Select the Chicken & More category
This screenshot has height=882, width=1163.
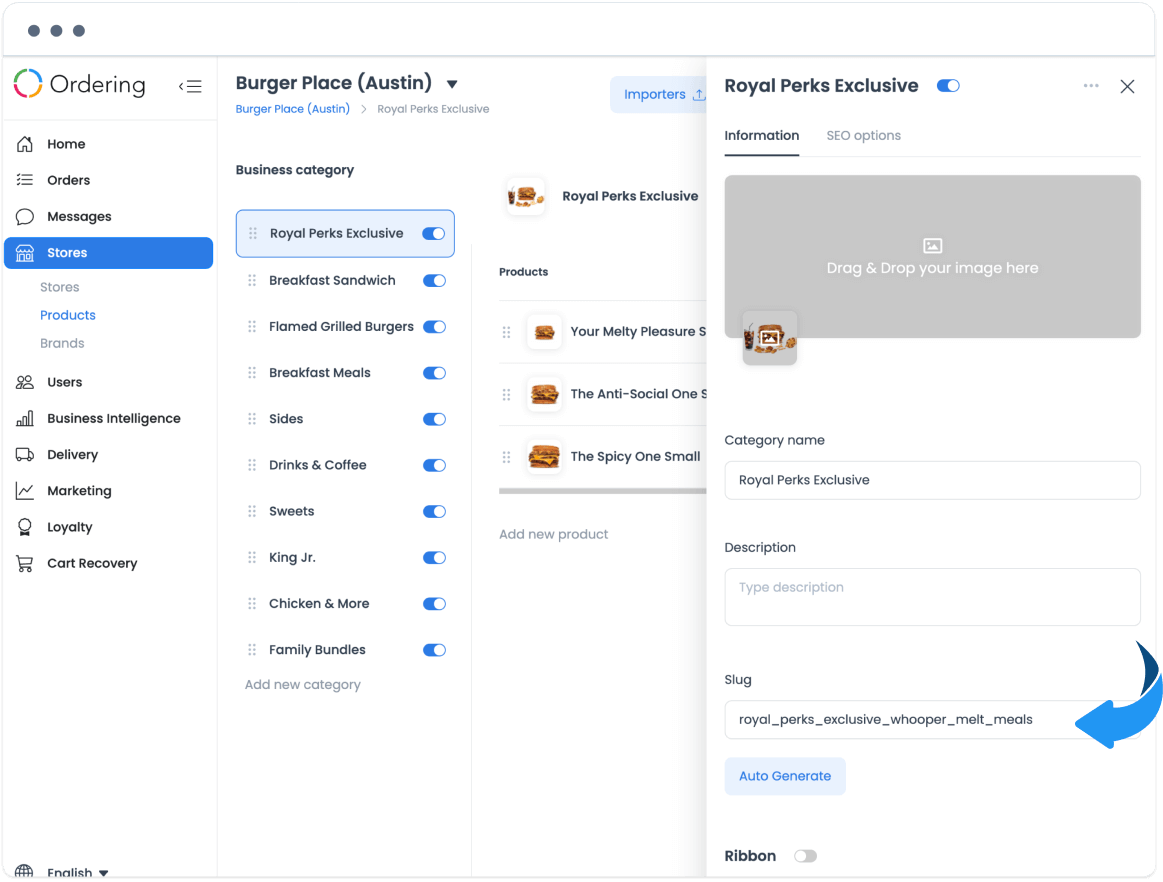pyautogui.click(x=319, y=604)
